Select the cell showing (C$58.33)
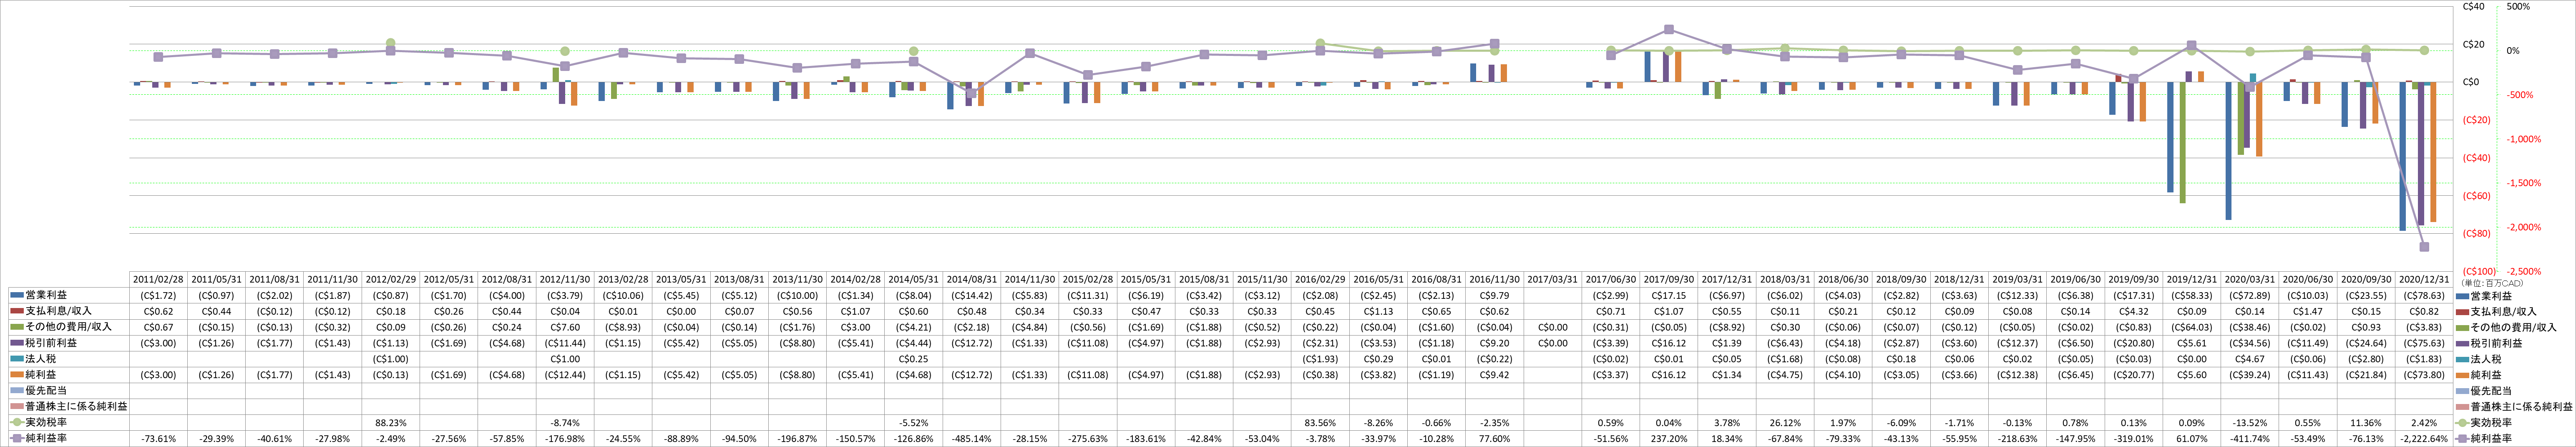 point(2192,295)
